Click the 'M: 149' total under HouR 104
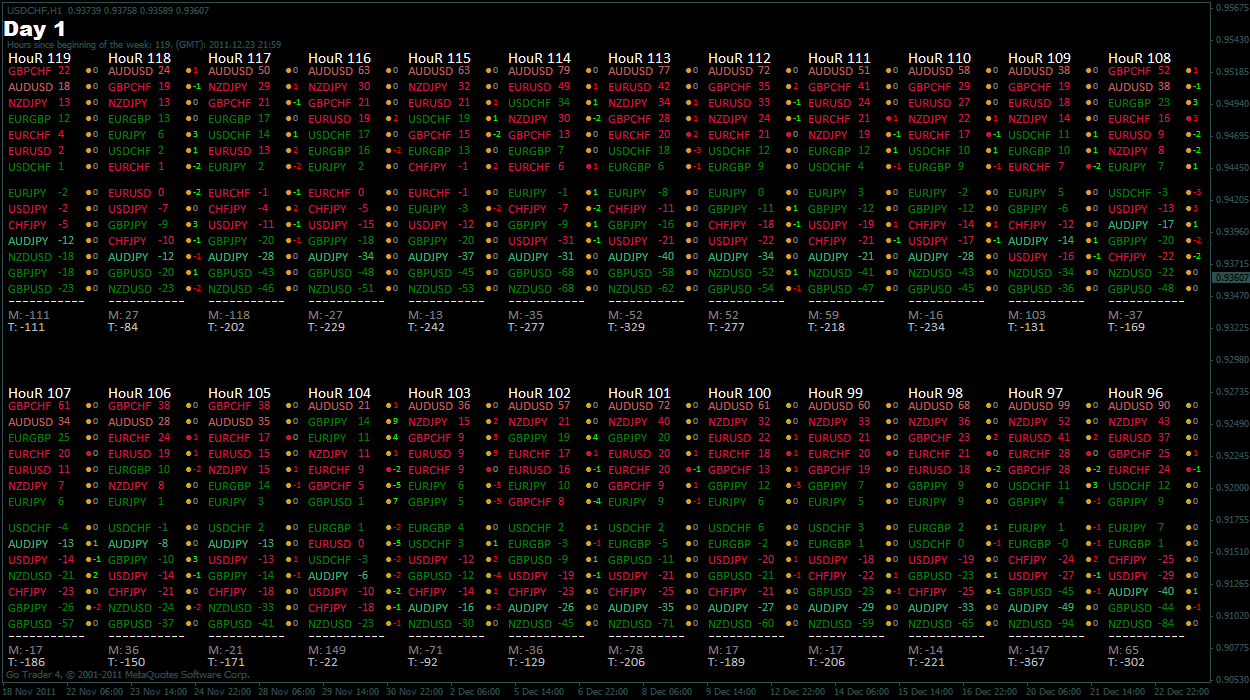The image size is (1250, 700). (x=326, y=650)
